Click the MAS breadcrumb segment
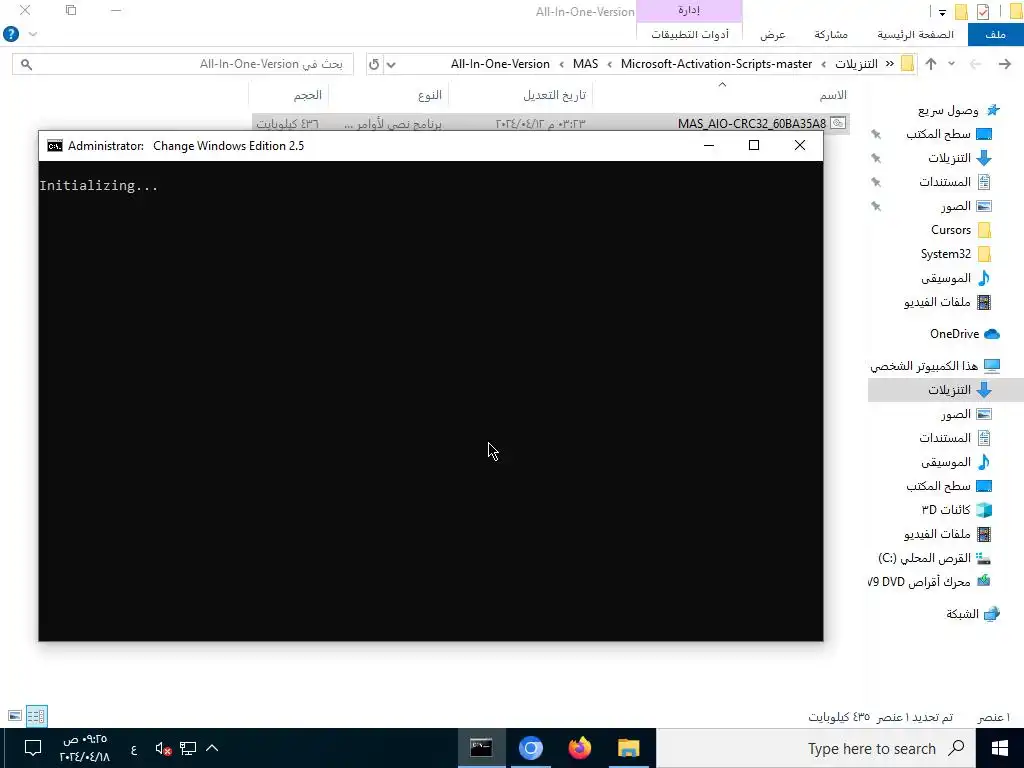 tap(585, 64)
